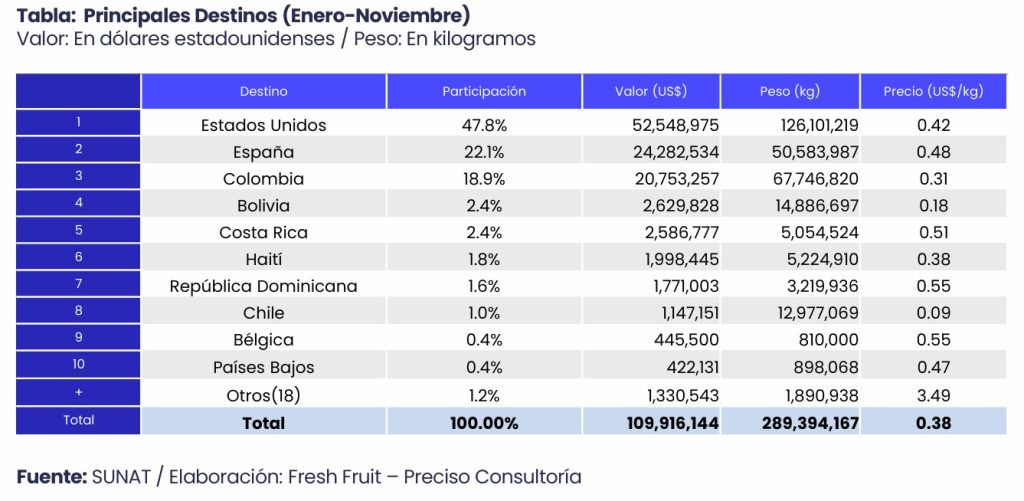Select the Precio (US$/kg) column header
This screenshot has width=1024, height=501.
pos(933,91)
